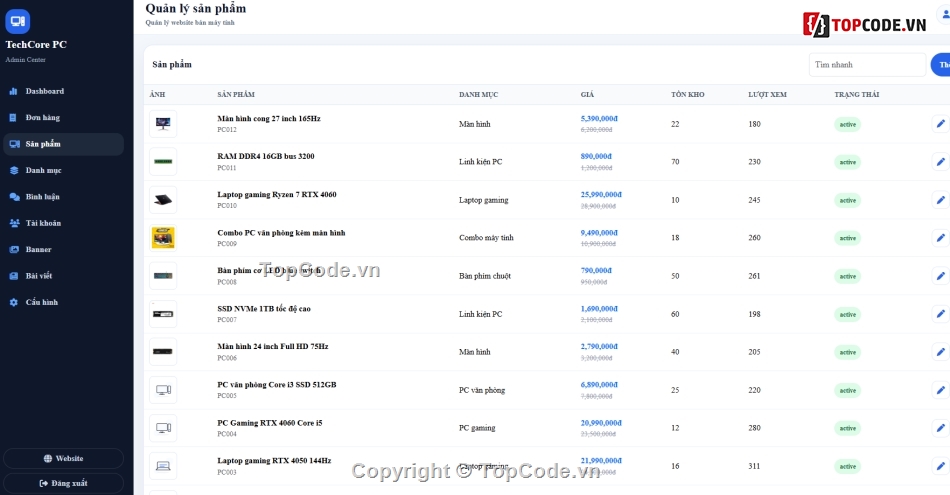950x495 pixels.
Task: Open thumbnail of Màn hình cong 27 inch
Action: (x=163, y=124)
